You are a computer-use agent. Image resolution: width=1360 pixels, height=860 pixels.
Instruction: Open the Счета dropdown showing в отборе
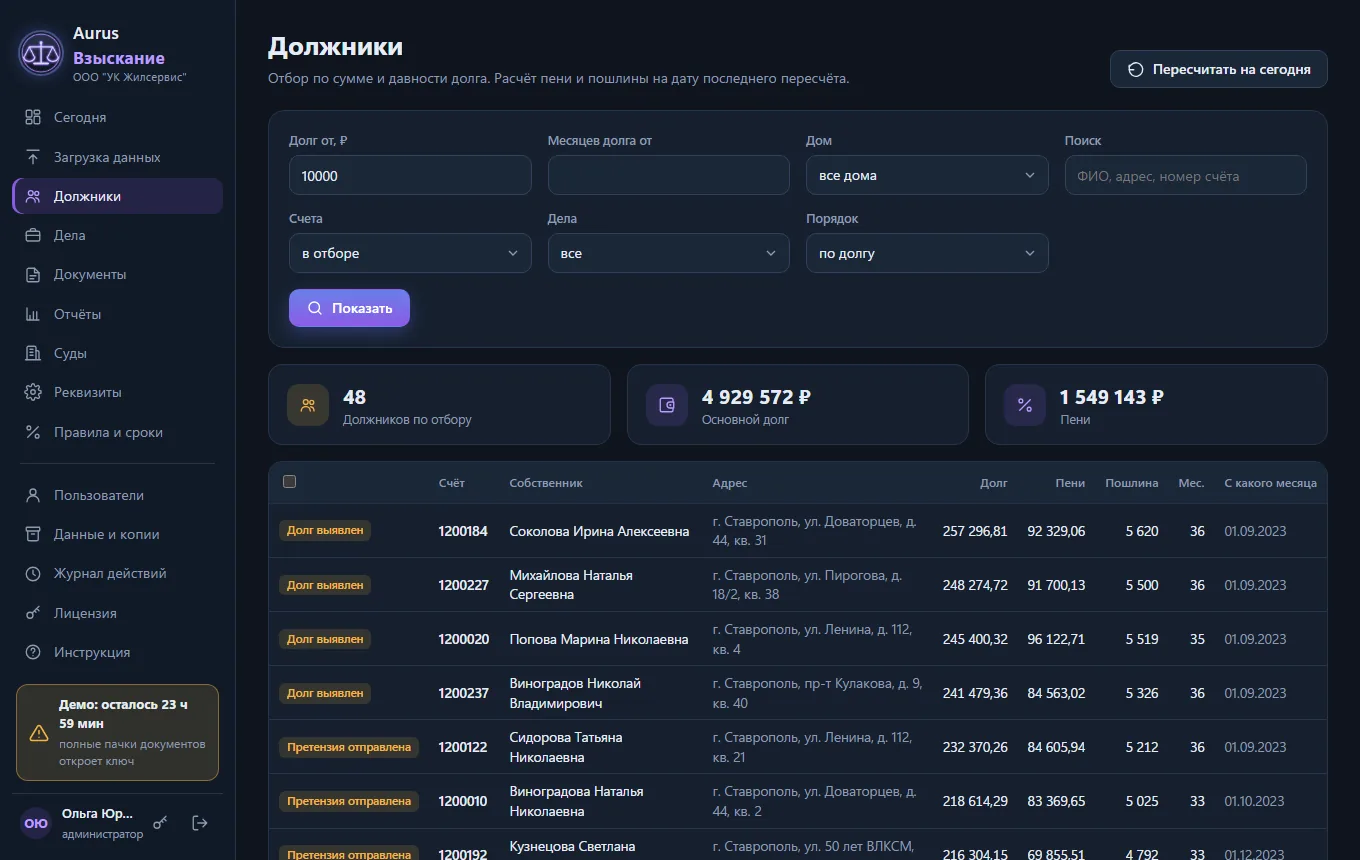(x=410, y=253)
